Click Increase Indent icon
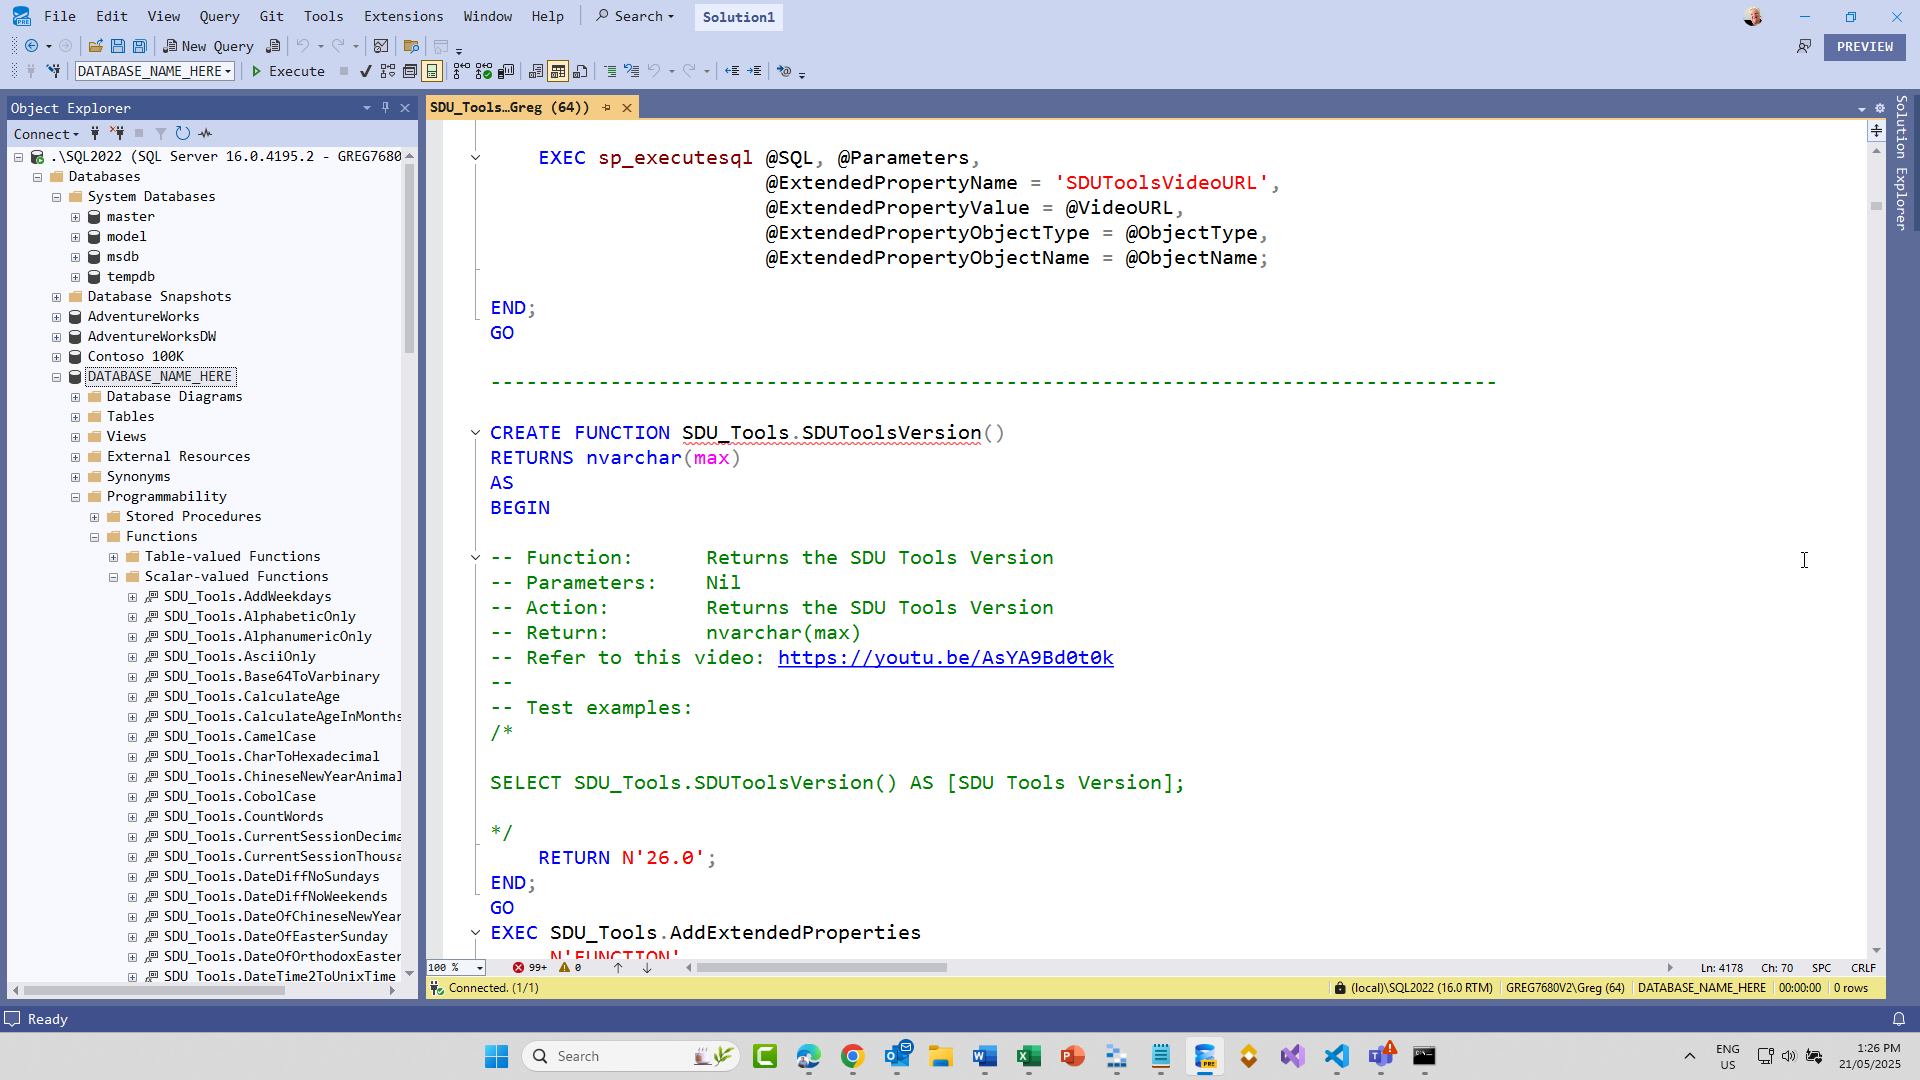Screen dimensions: 1920x1080 (x=754, y=71)
